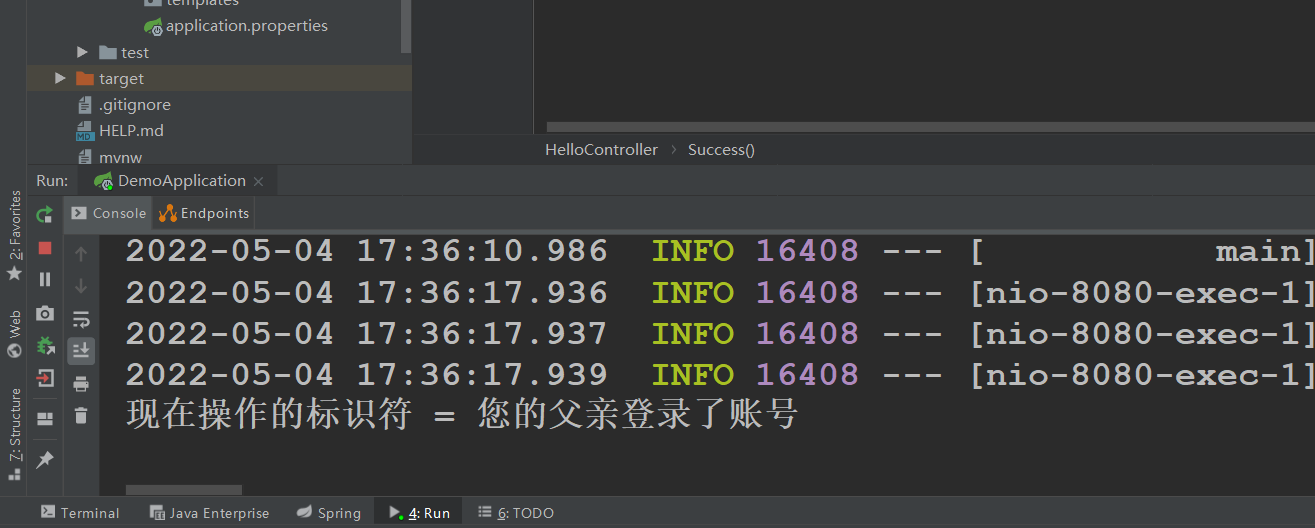Select the mvnw file
This screenshot has width=1315, height=528.
point(109,157)
